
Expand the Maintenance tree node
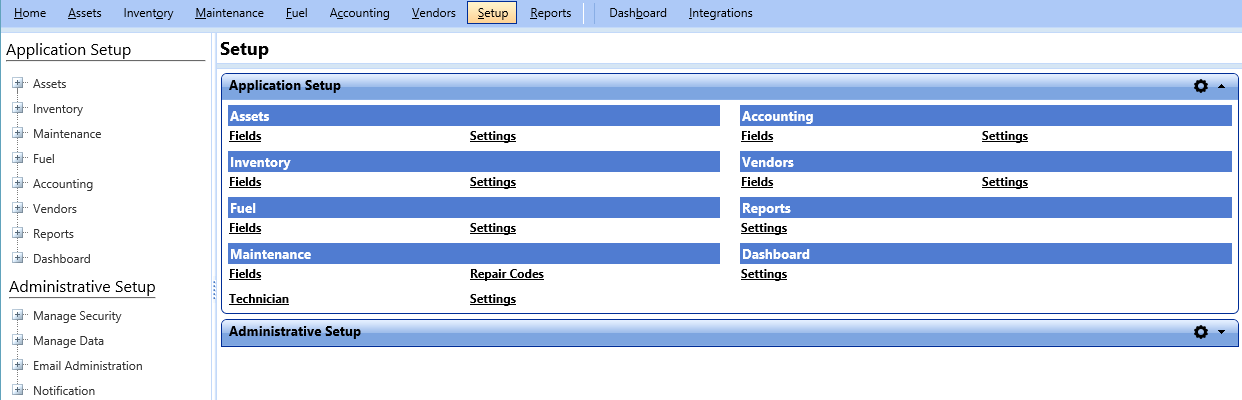point(18,134)
